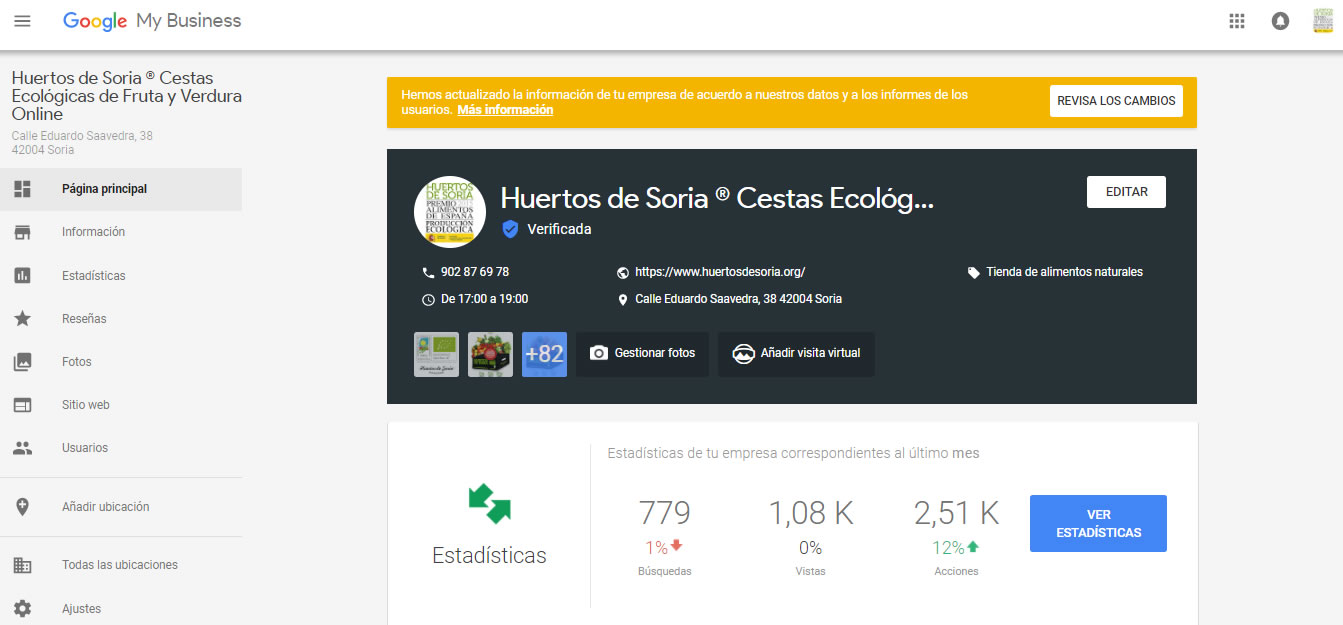Open the +82 photos thumbnail
1343x625 pixels.
[x=544, y=354]
